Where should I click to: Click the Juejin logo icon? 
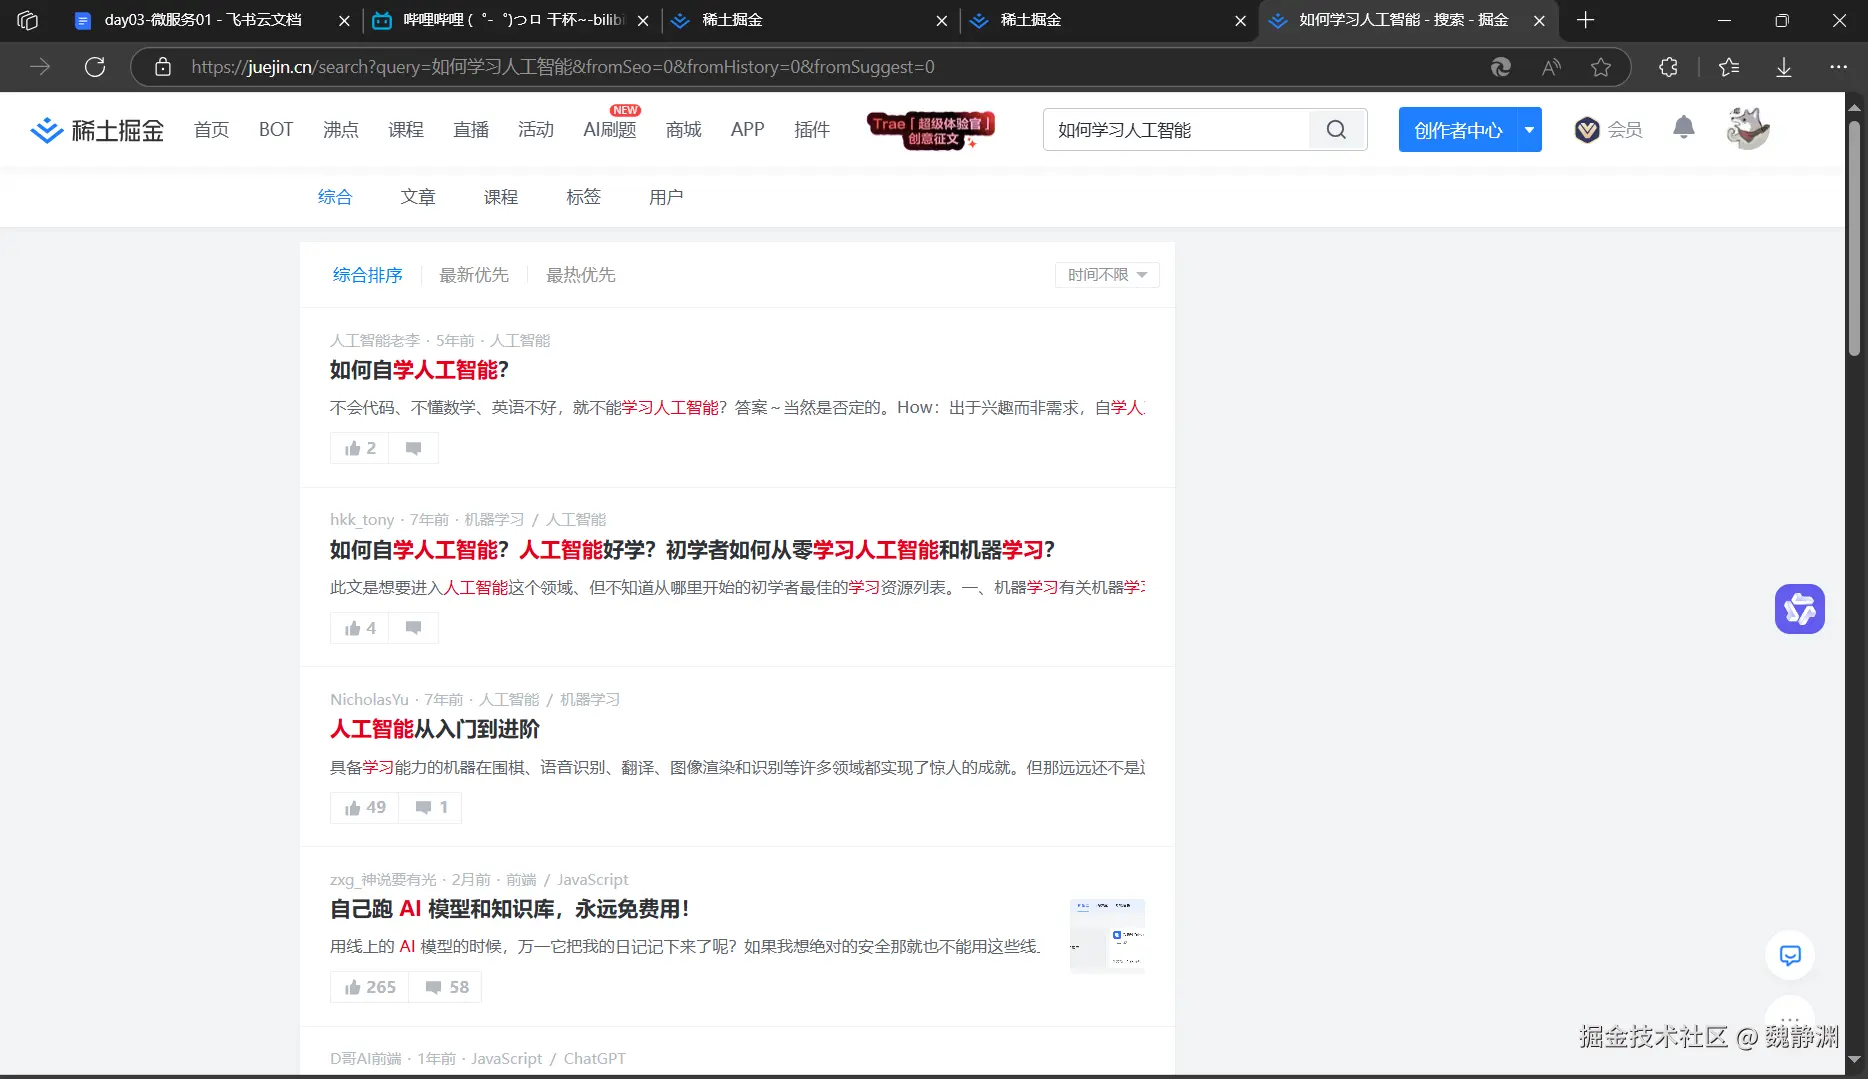(x=46, y=129)
